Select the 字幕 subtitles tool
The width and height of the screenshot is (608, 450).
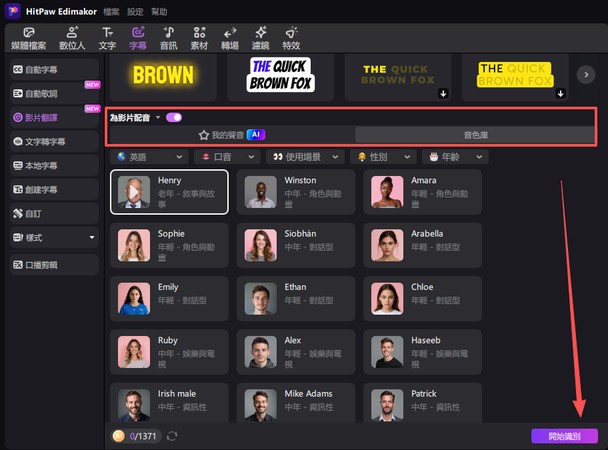pos(138,39)
